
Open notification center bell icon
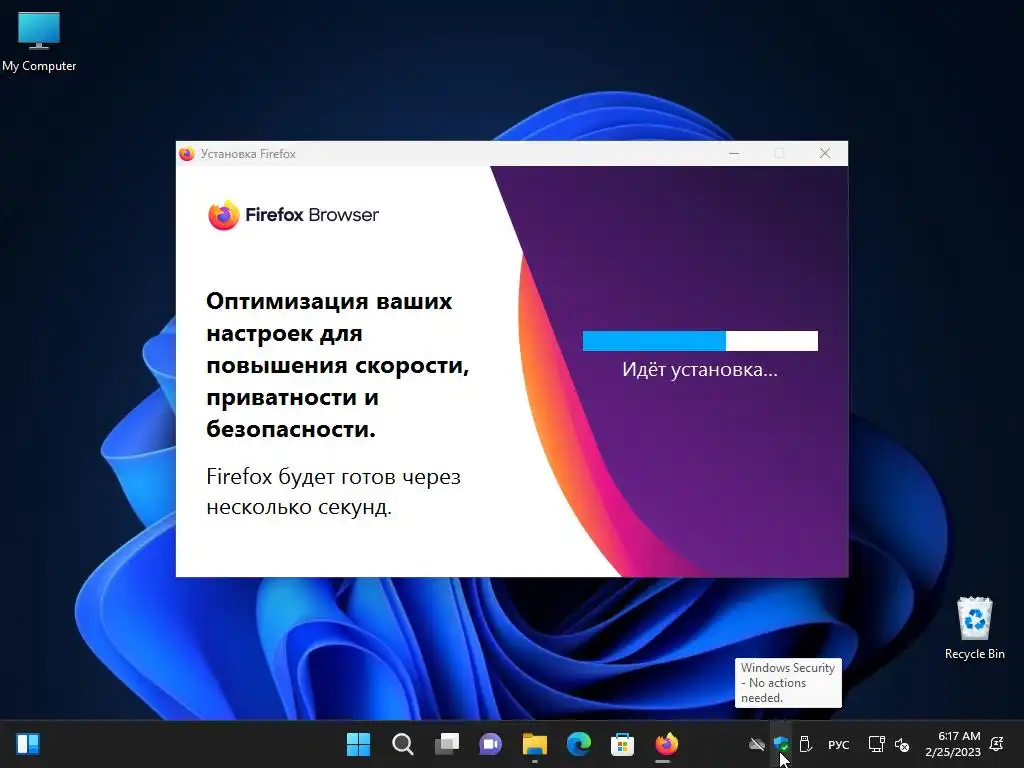(997, 744)
